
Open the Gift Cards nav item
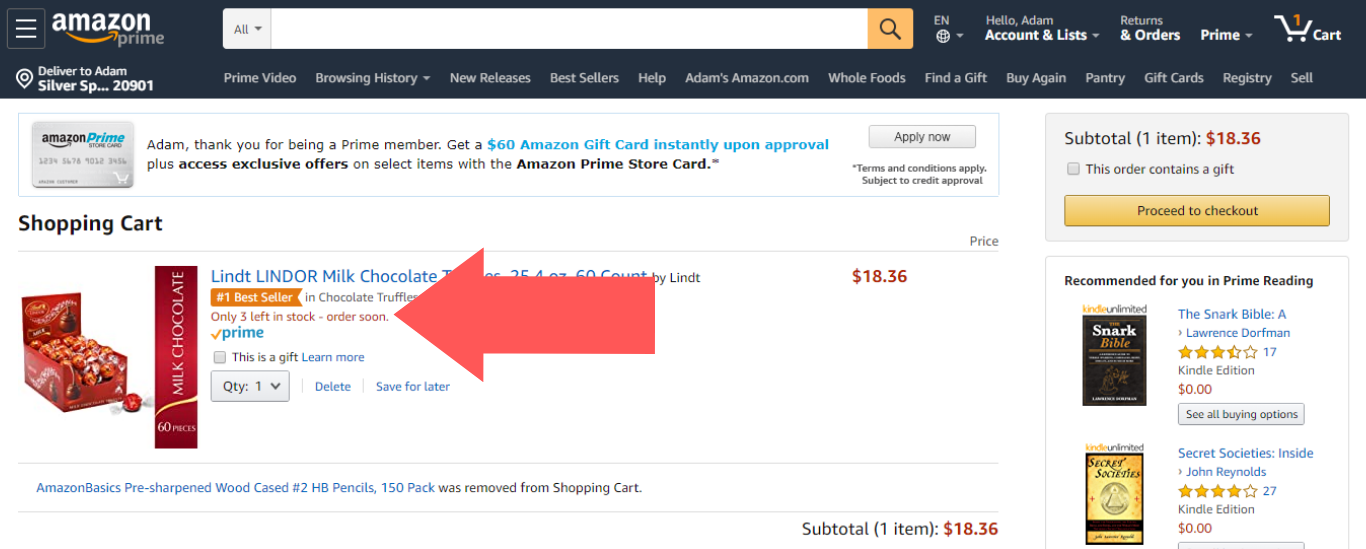[x=1173, y=78]
